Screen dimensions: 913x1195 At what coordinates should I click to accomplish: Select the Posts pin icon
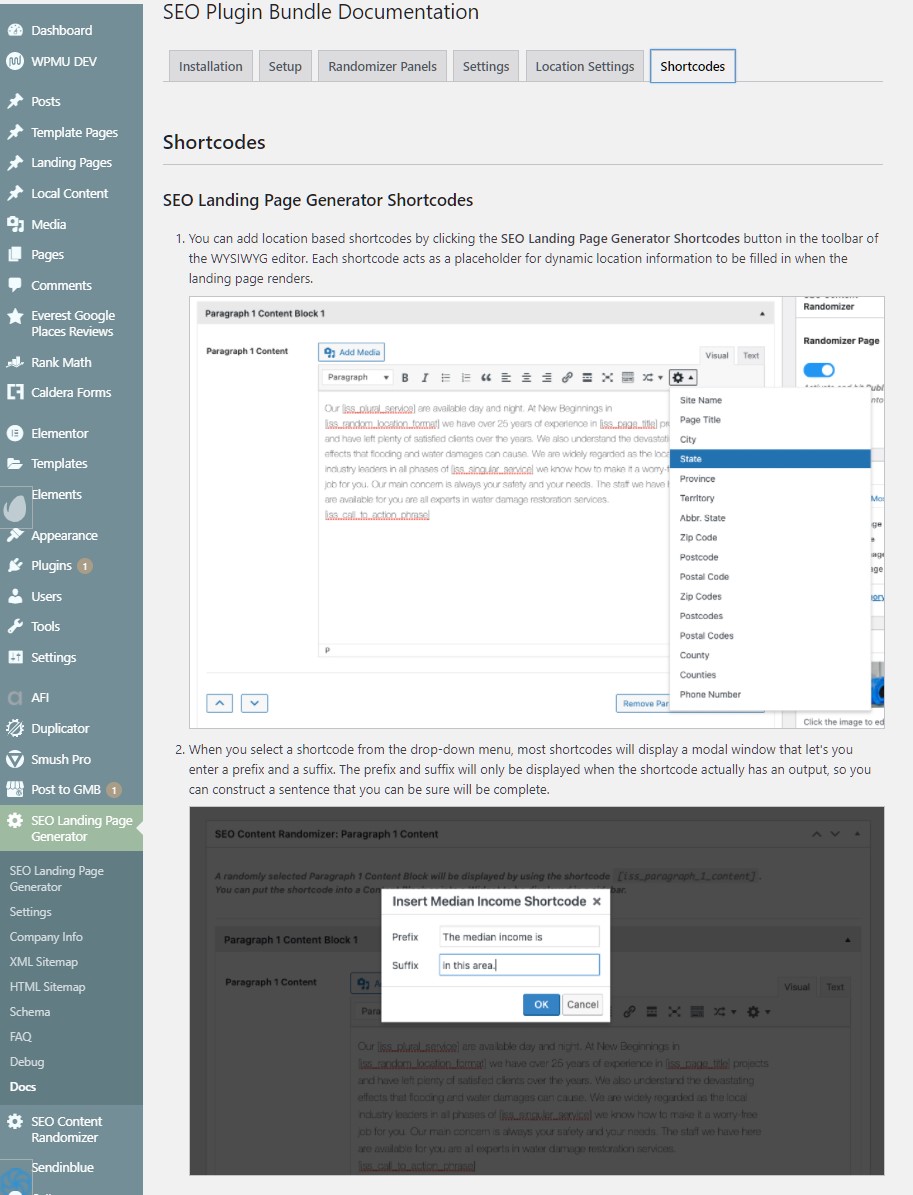(15, 101)
